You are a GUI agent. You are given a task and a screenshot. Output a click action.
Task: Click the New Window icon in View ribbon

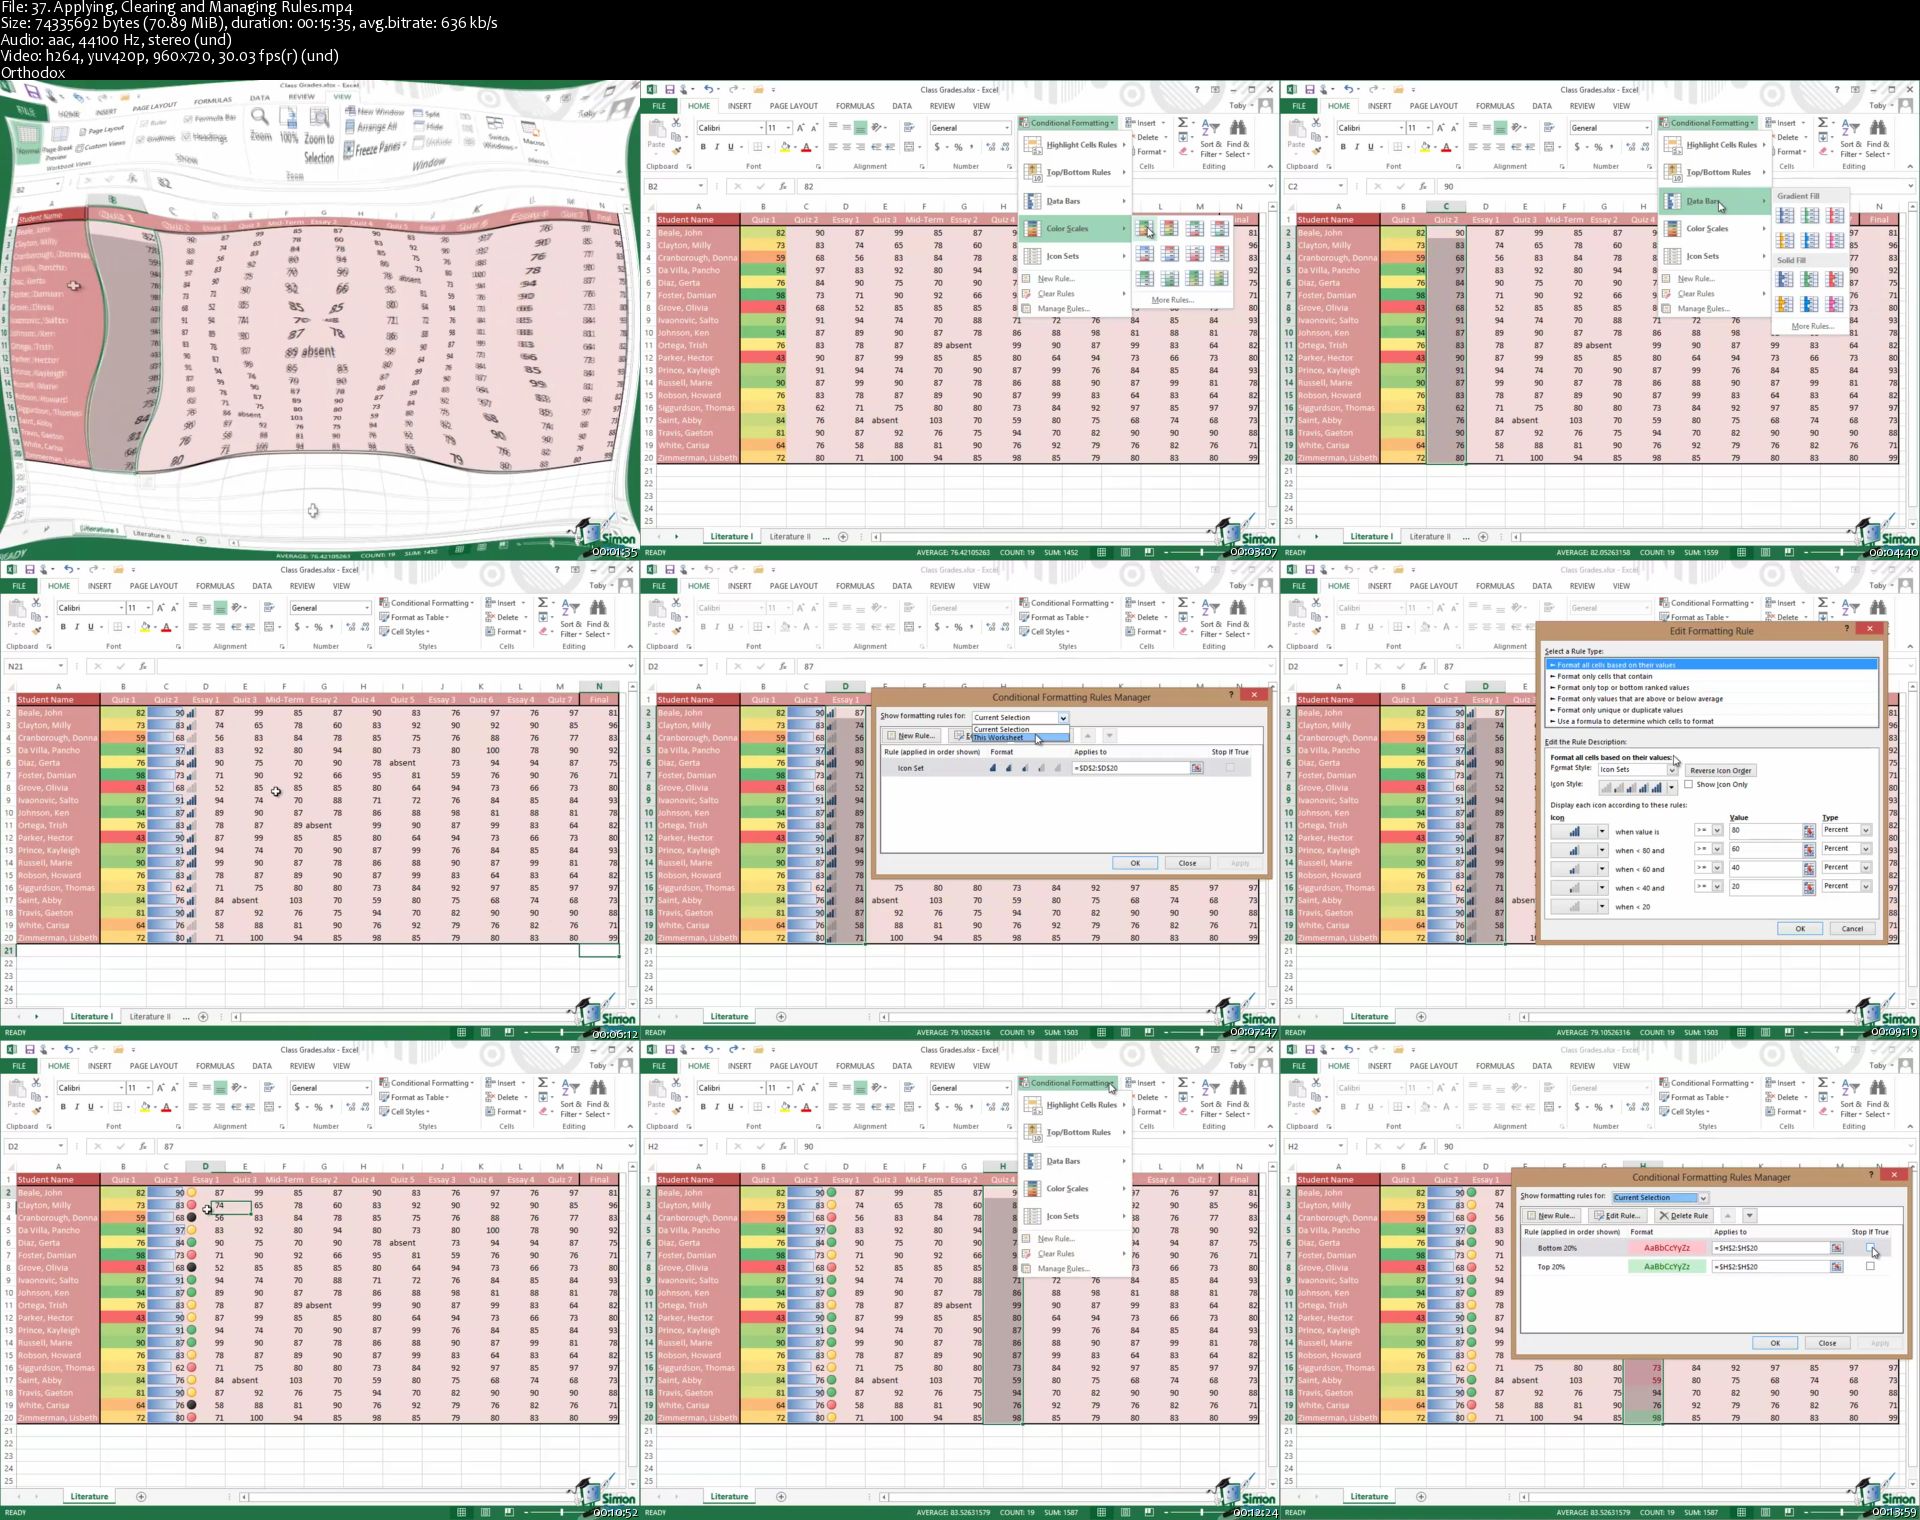[351, 112]
